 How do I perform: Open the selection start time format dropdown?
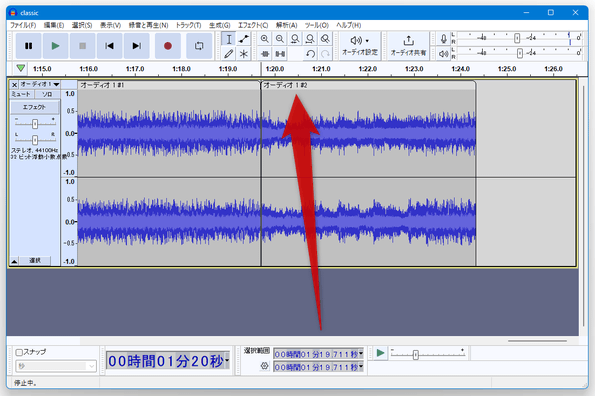pos(360,354)
